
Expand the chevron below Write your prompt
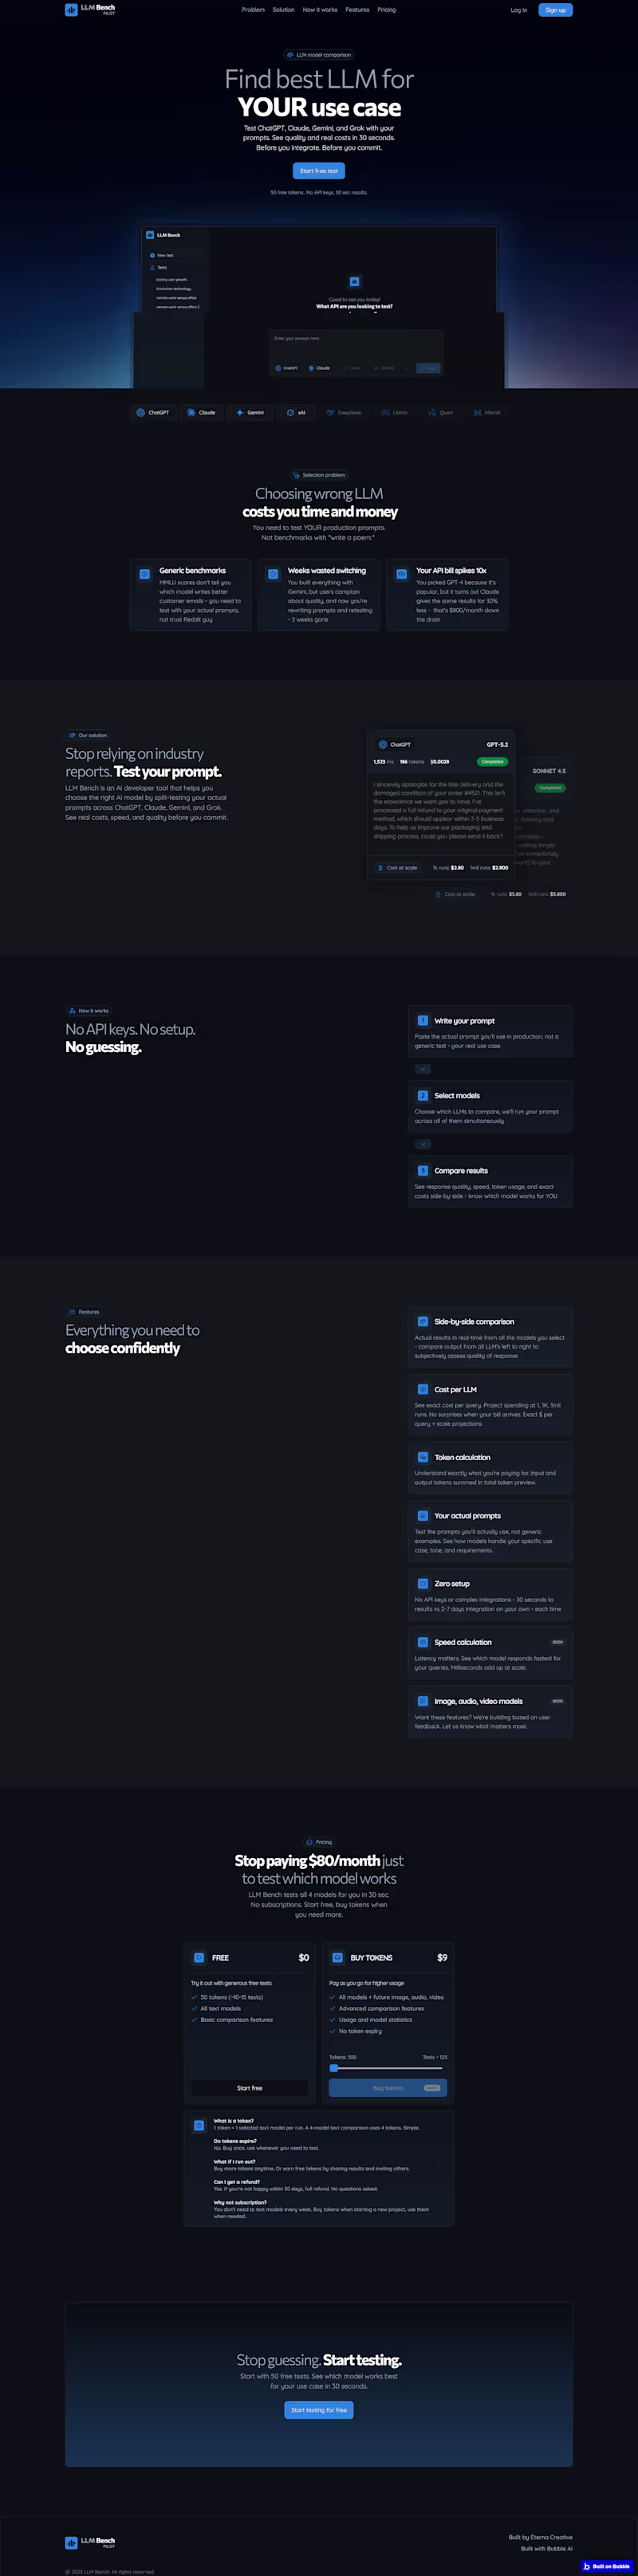[422, 1069]
